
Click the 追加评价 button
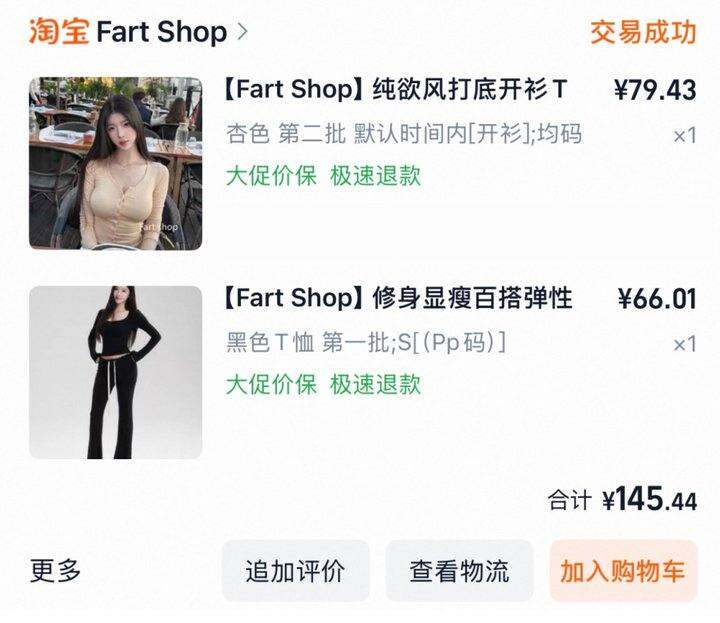coord(296,571)
